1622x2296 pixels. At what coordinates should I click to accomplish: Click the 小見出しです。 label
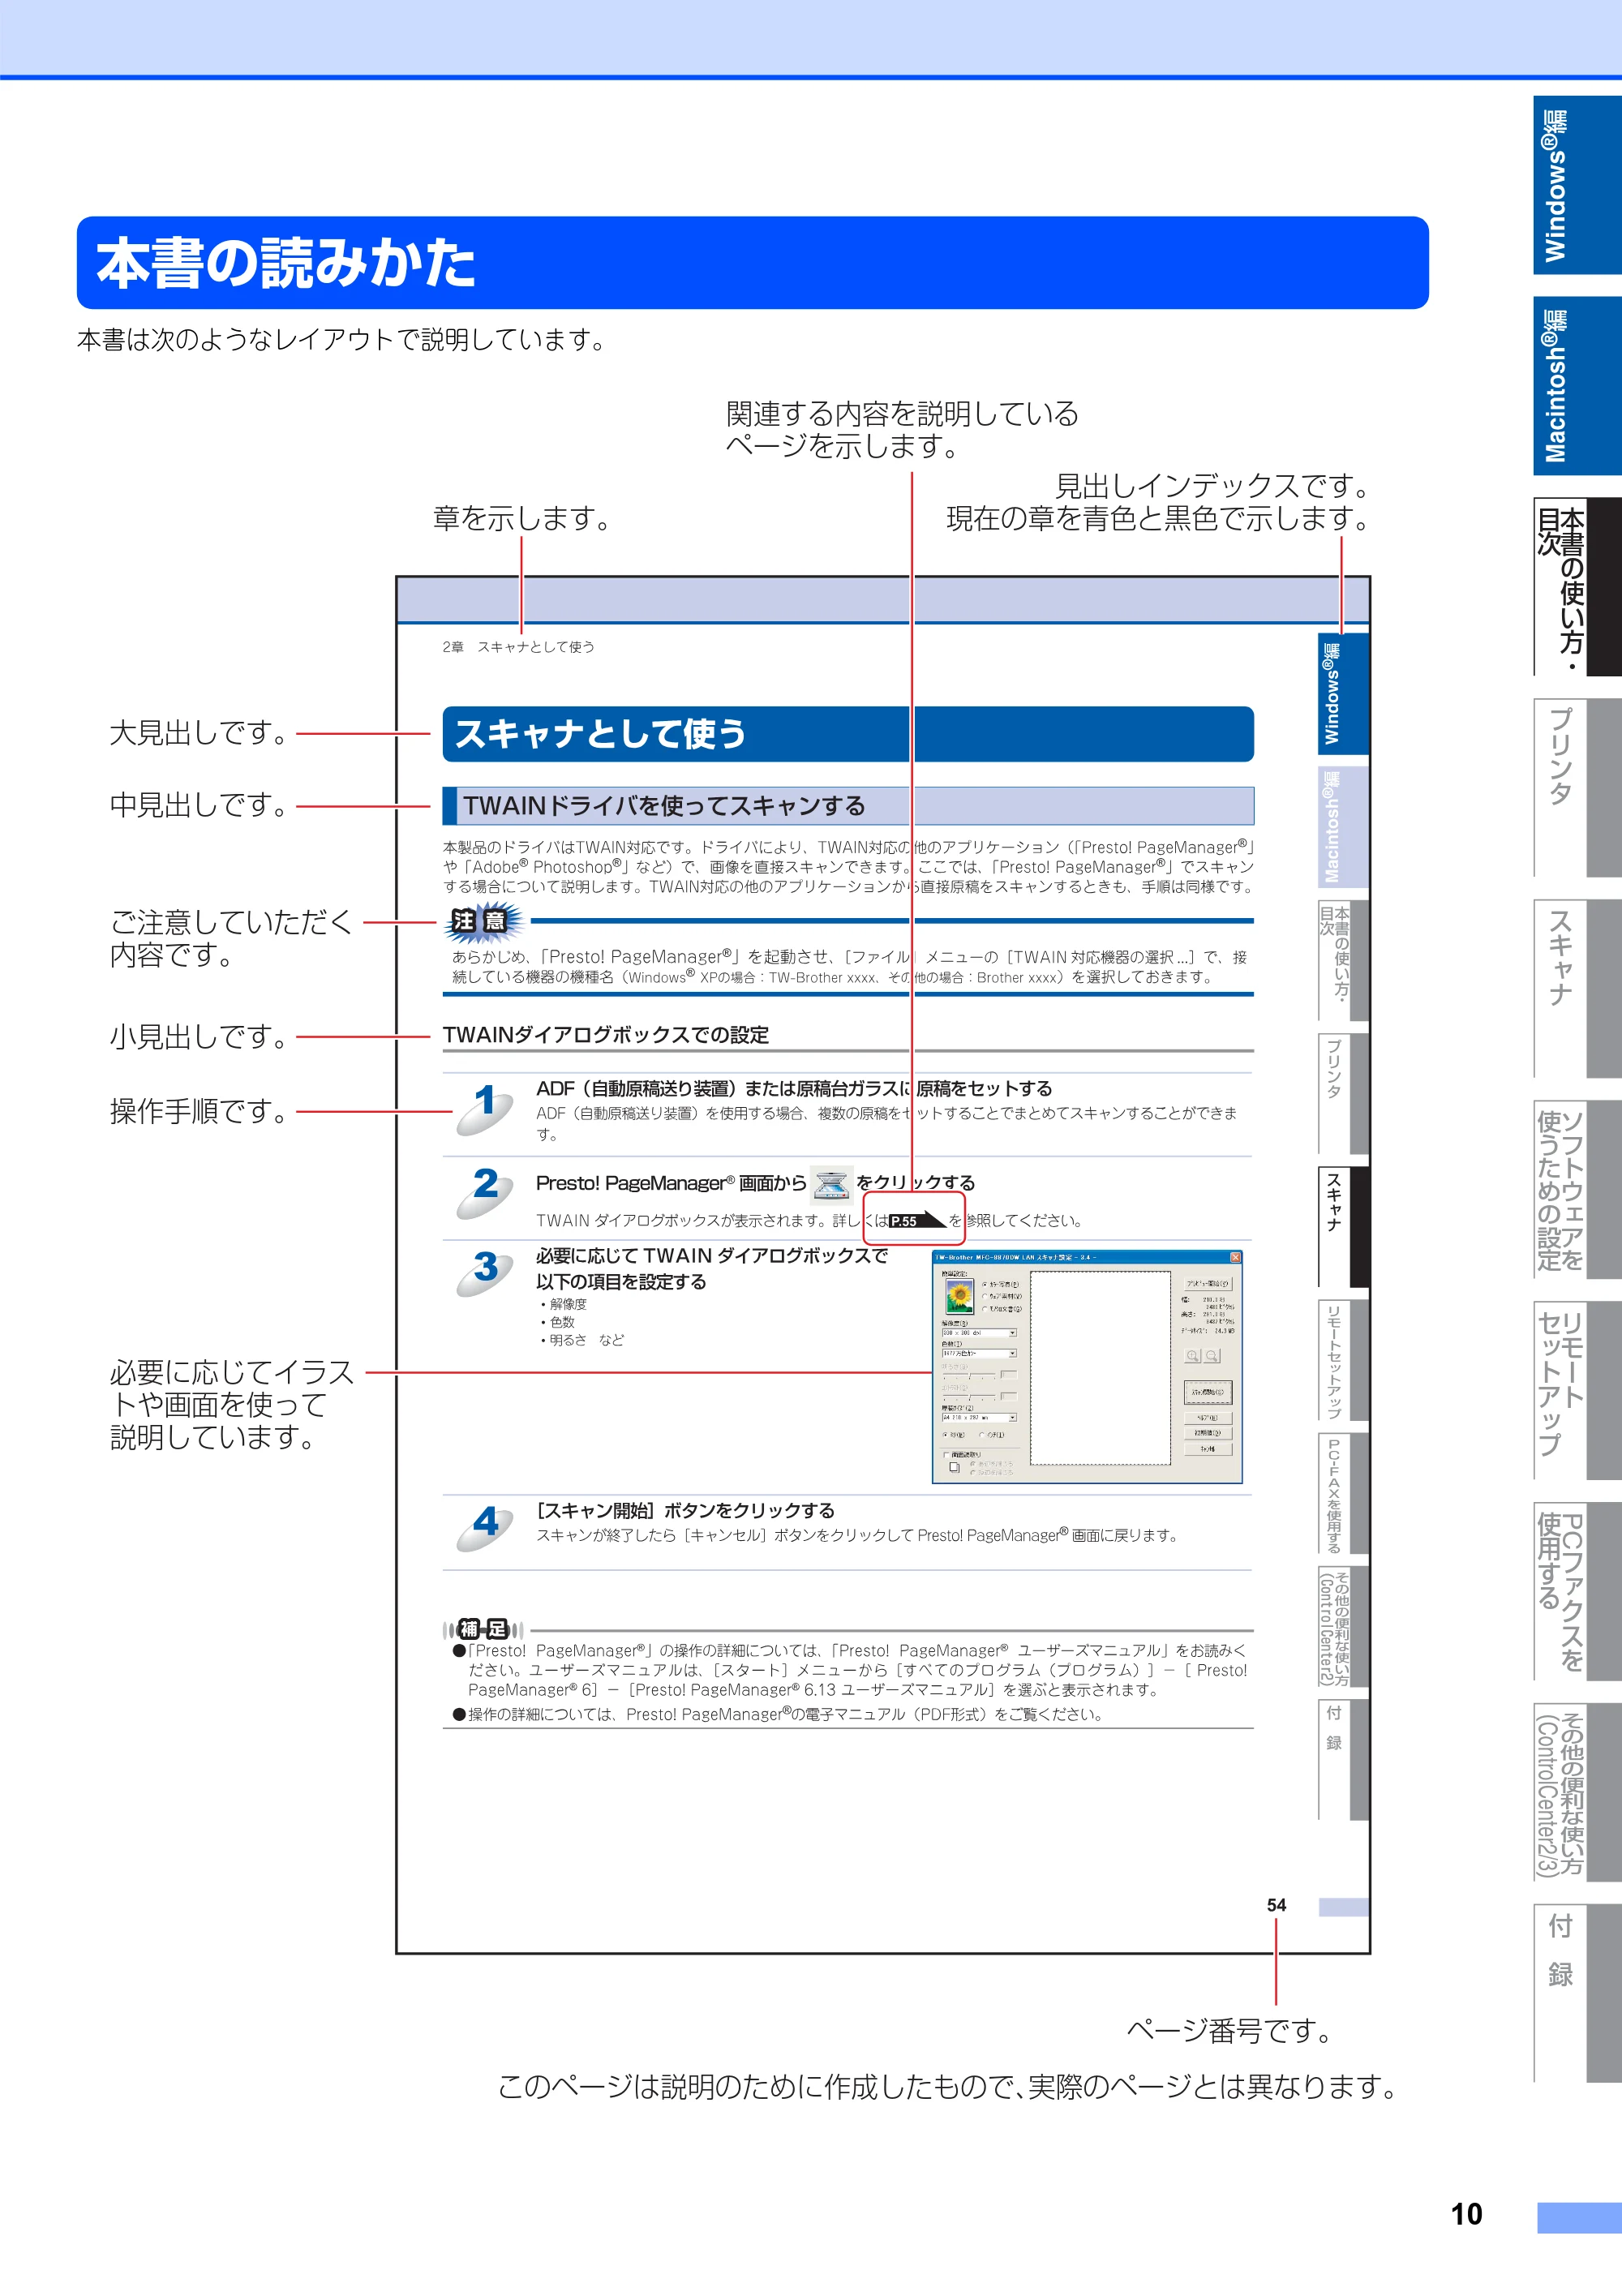pyautogui.click(x=198, y=1037)
